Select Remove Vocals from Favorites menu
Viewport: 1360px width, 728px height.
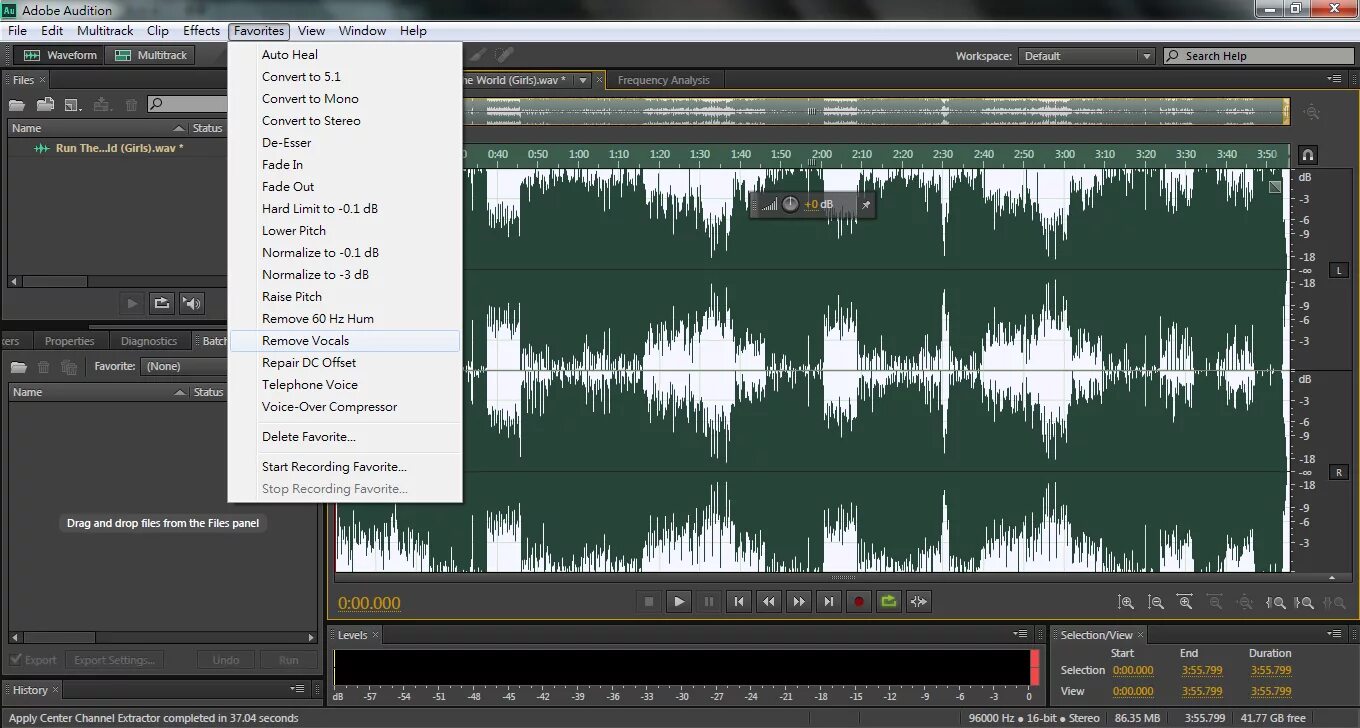coord(345,341)
